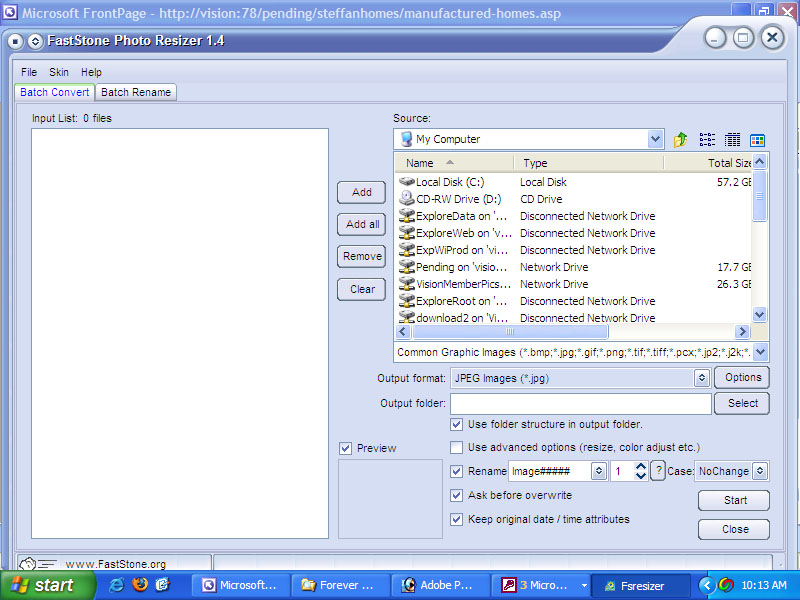Expand the My Computer source dropdown

(x=655, y=140)
